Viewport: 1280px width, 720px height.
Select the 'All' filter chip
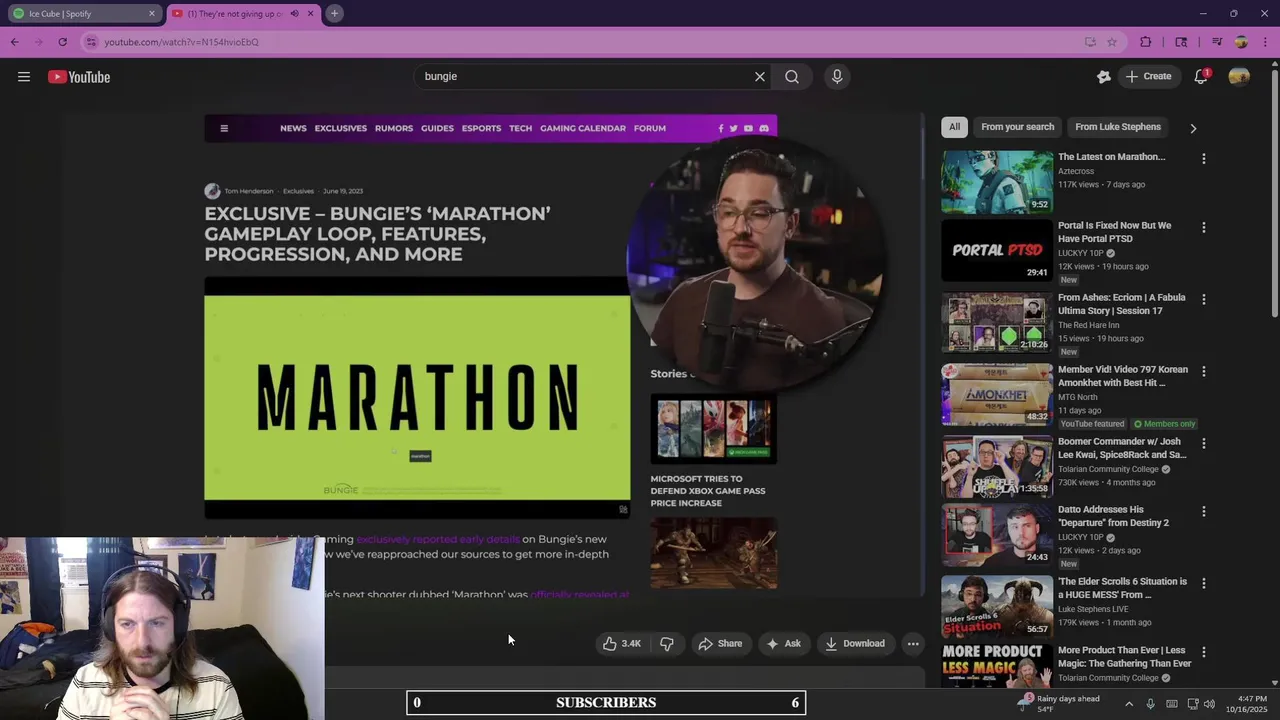pos(954,127)
